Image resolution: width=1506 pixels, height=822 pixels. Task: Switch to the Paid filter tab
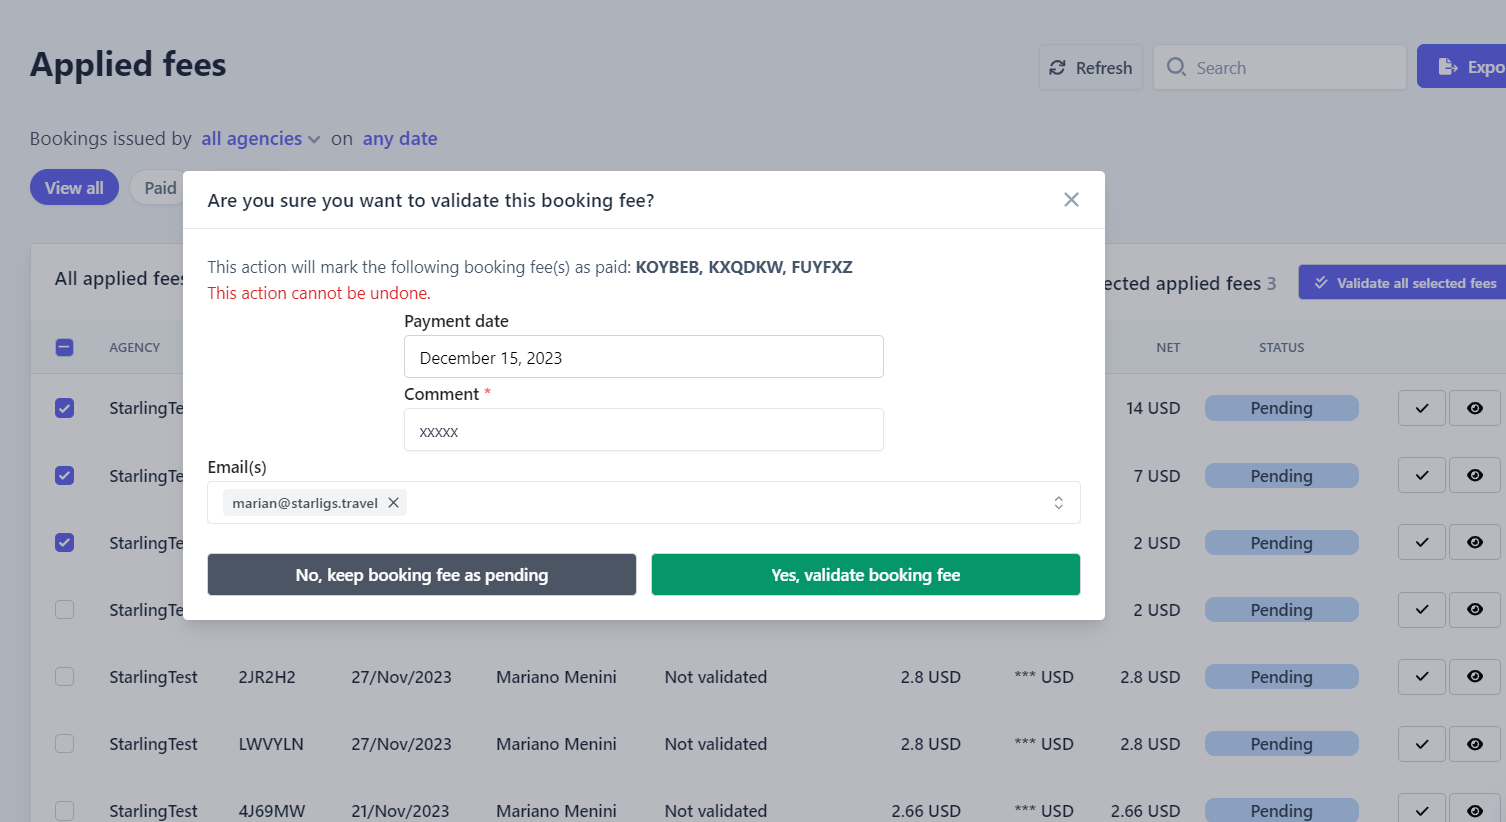tap(160, 188)
